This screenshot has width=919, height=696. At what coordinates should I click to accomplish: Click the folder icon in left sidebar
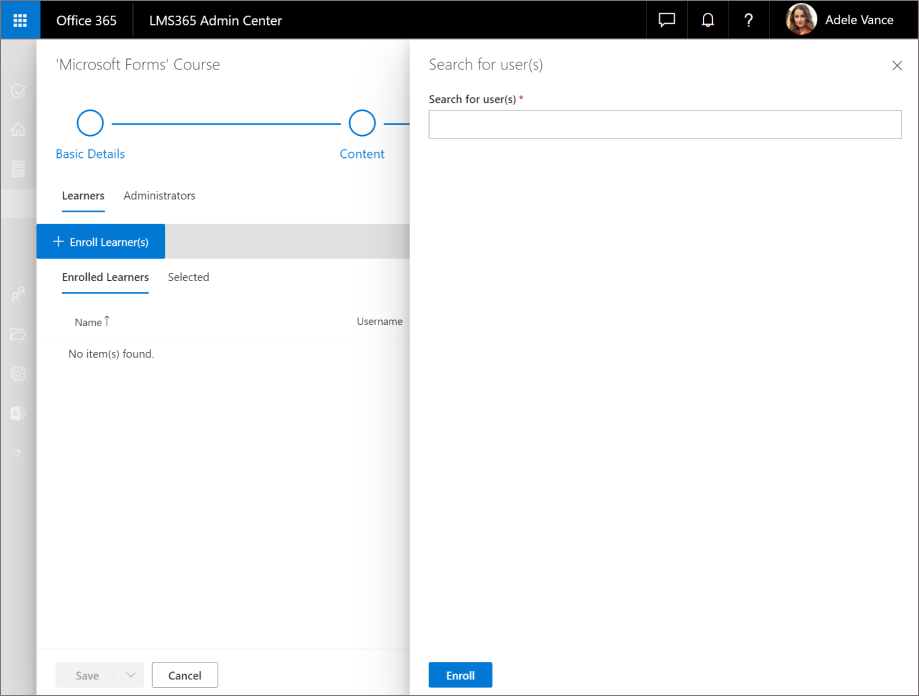18,334
